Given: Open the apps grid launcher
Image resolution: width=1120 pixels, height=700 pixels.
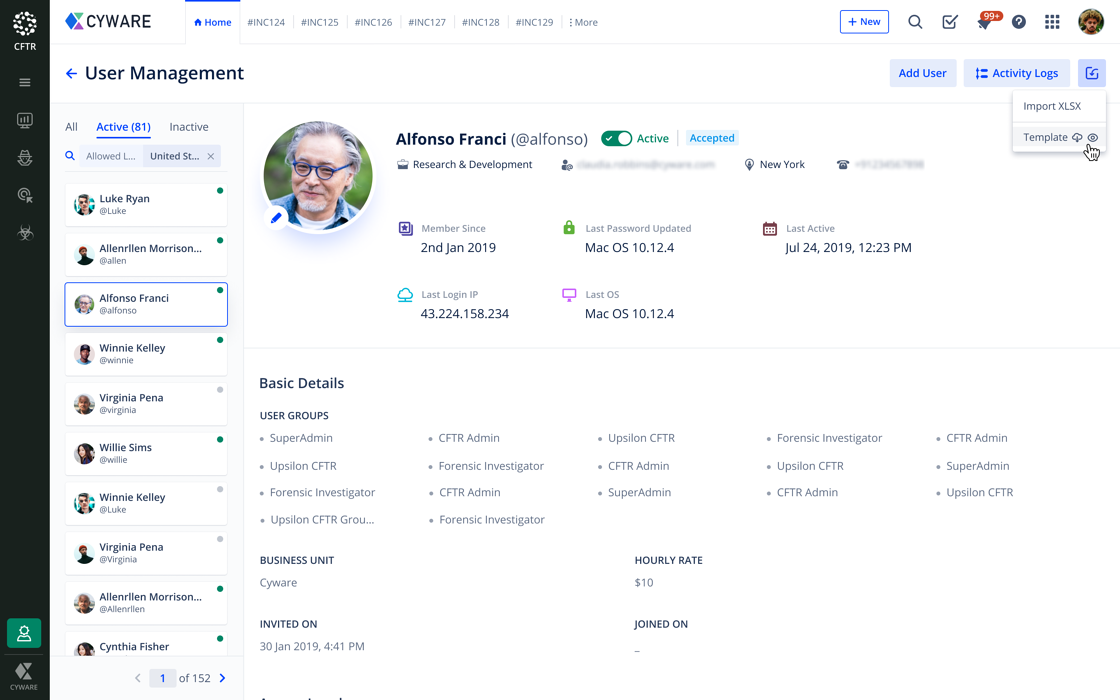Looking at the screenshot, I should (1052, 22).
